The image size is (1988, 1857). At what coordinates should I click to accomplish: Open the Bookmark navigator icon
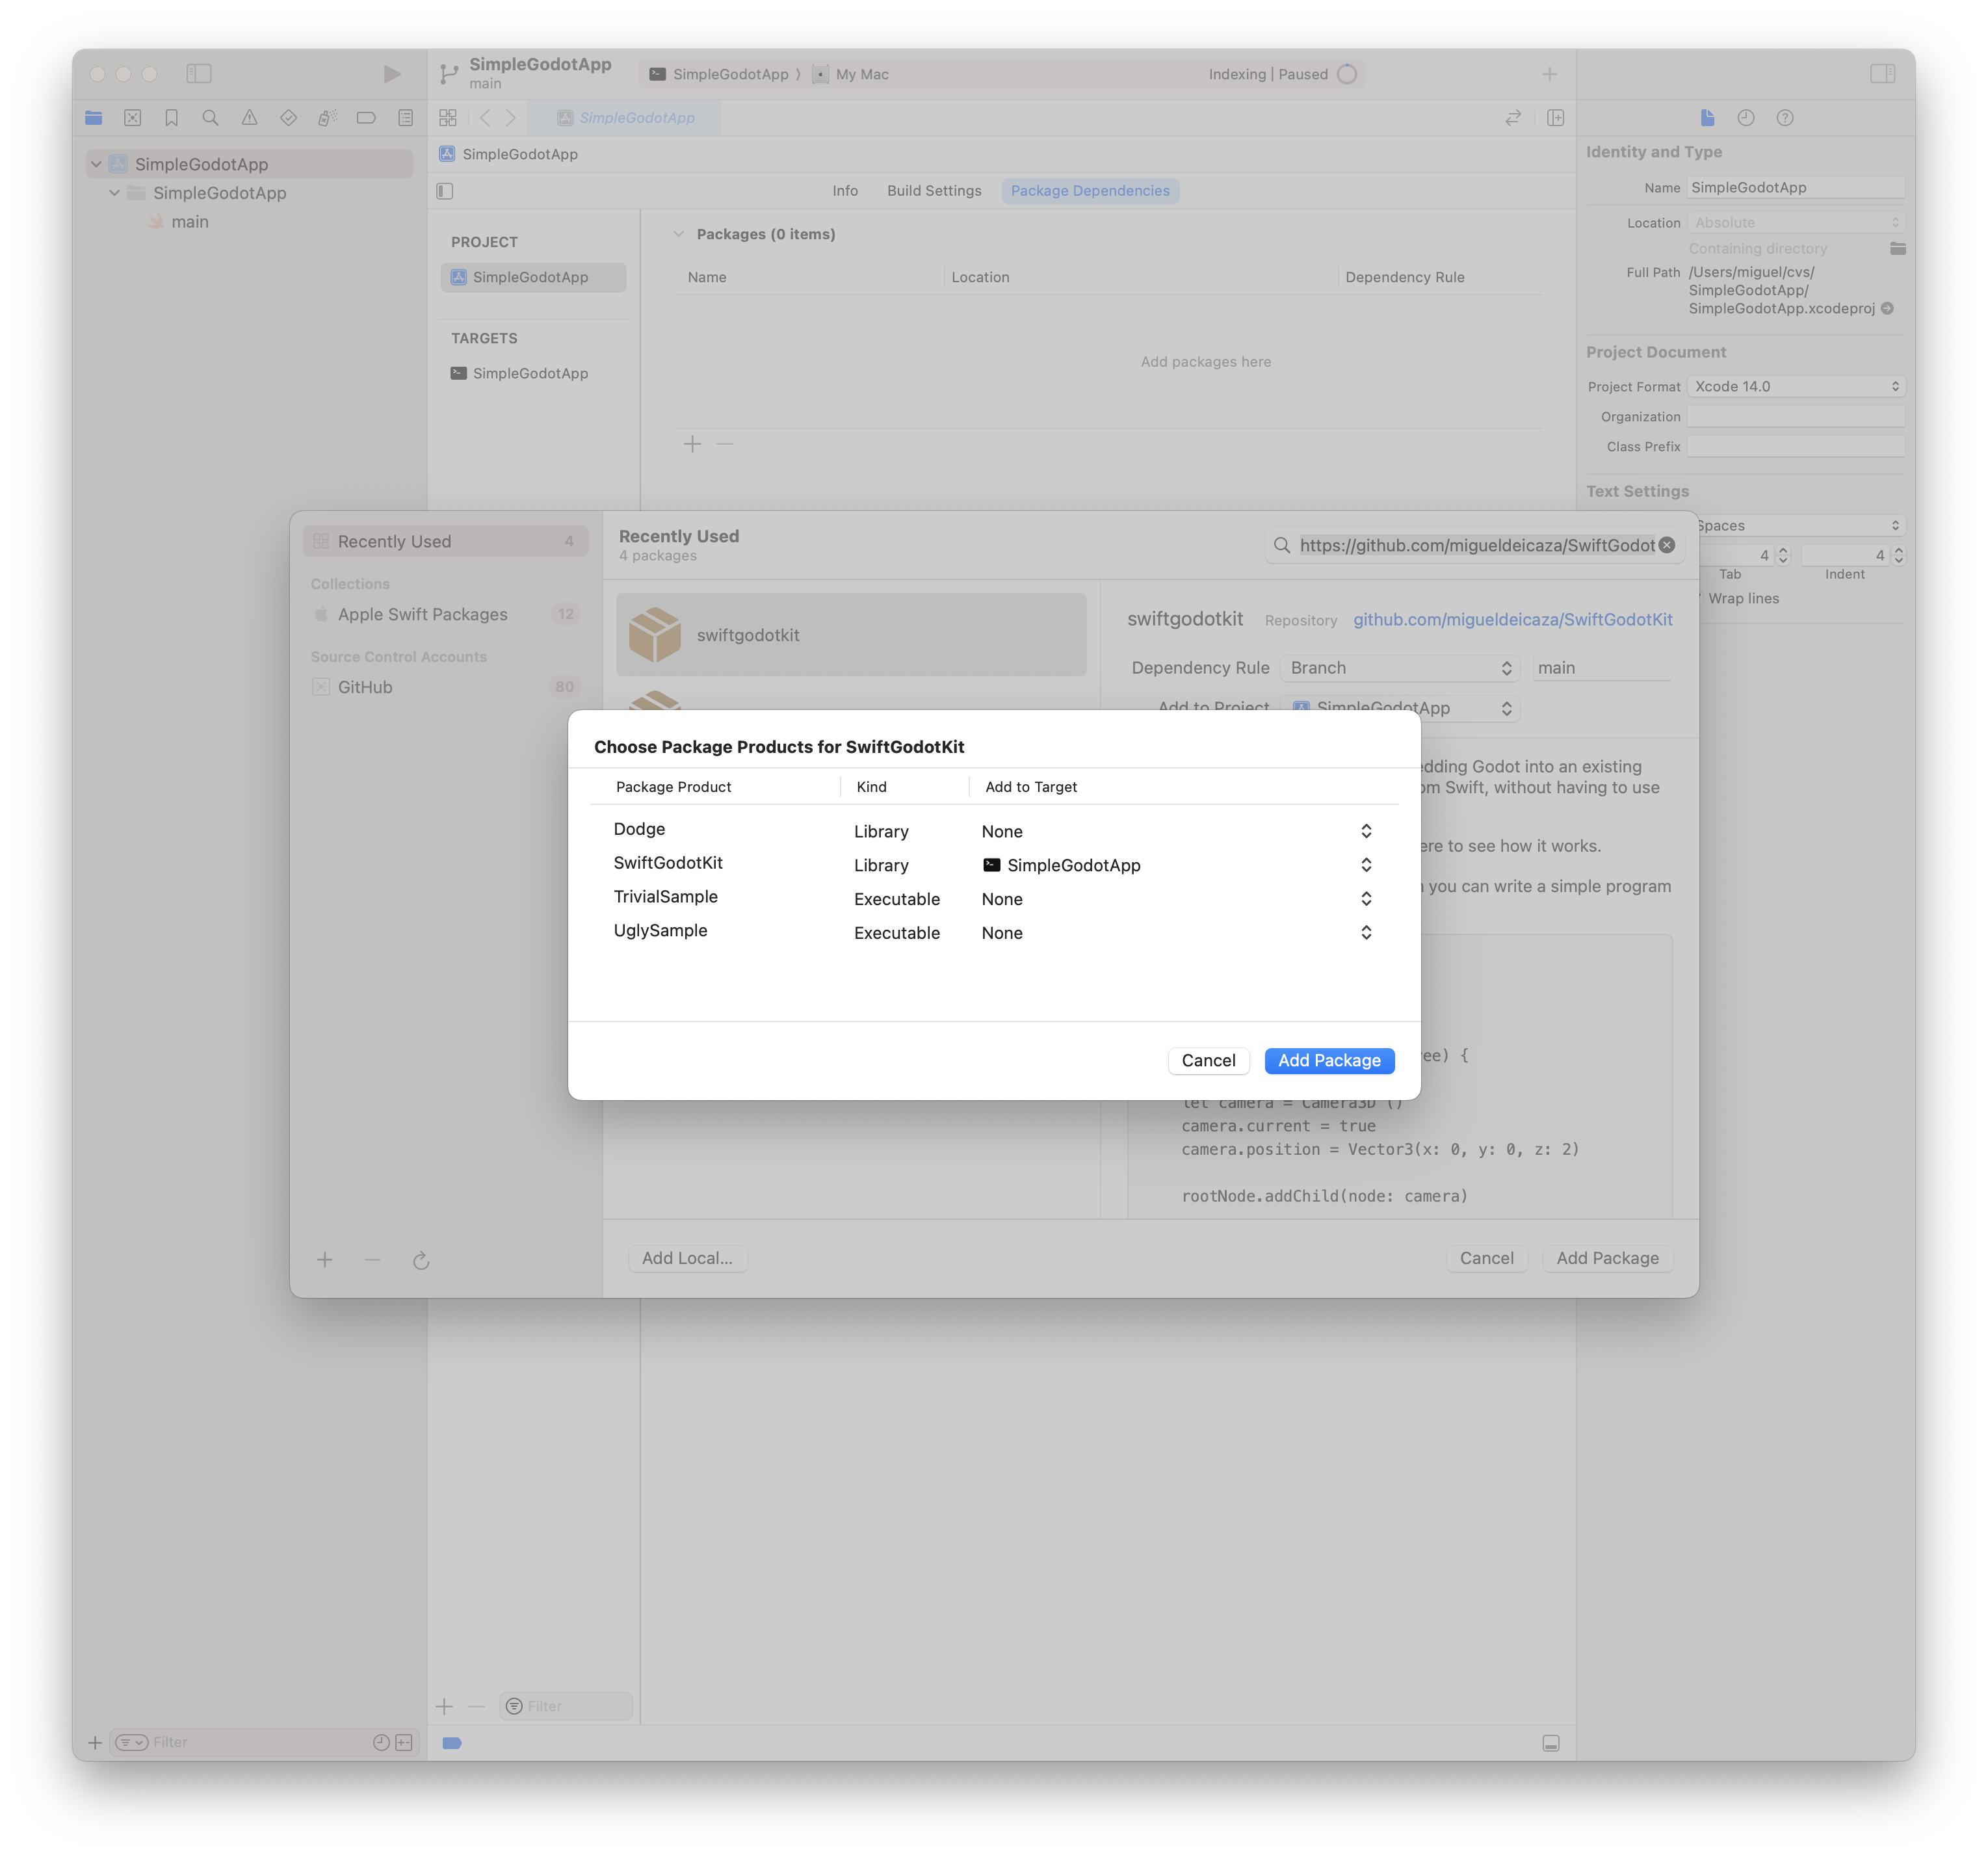(171, 118)
